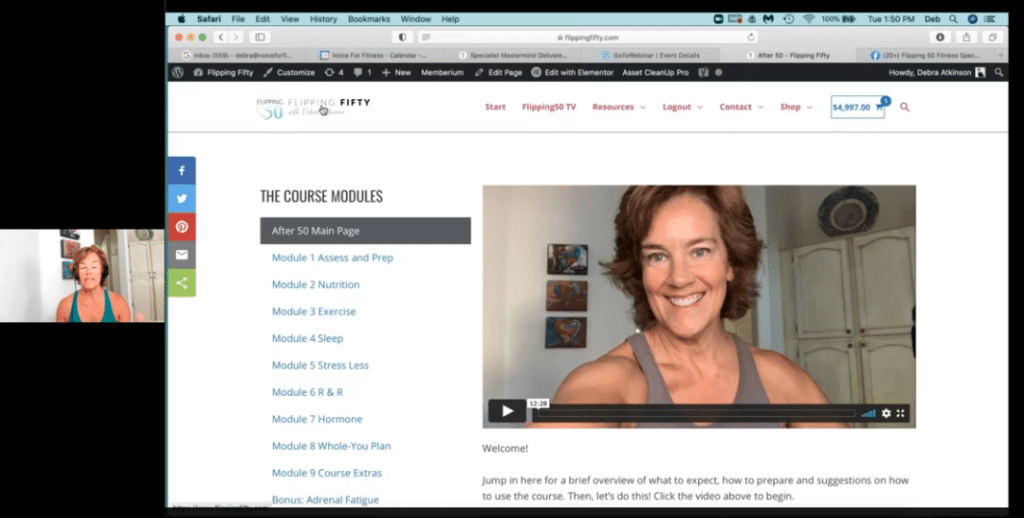1024x518 pixels.
Task: Adjust video volume bars
Action: 868,413
